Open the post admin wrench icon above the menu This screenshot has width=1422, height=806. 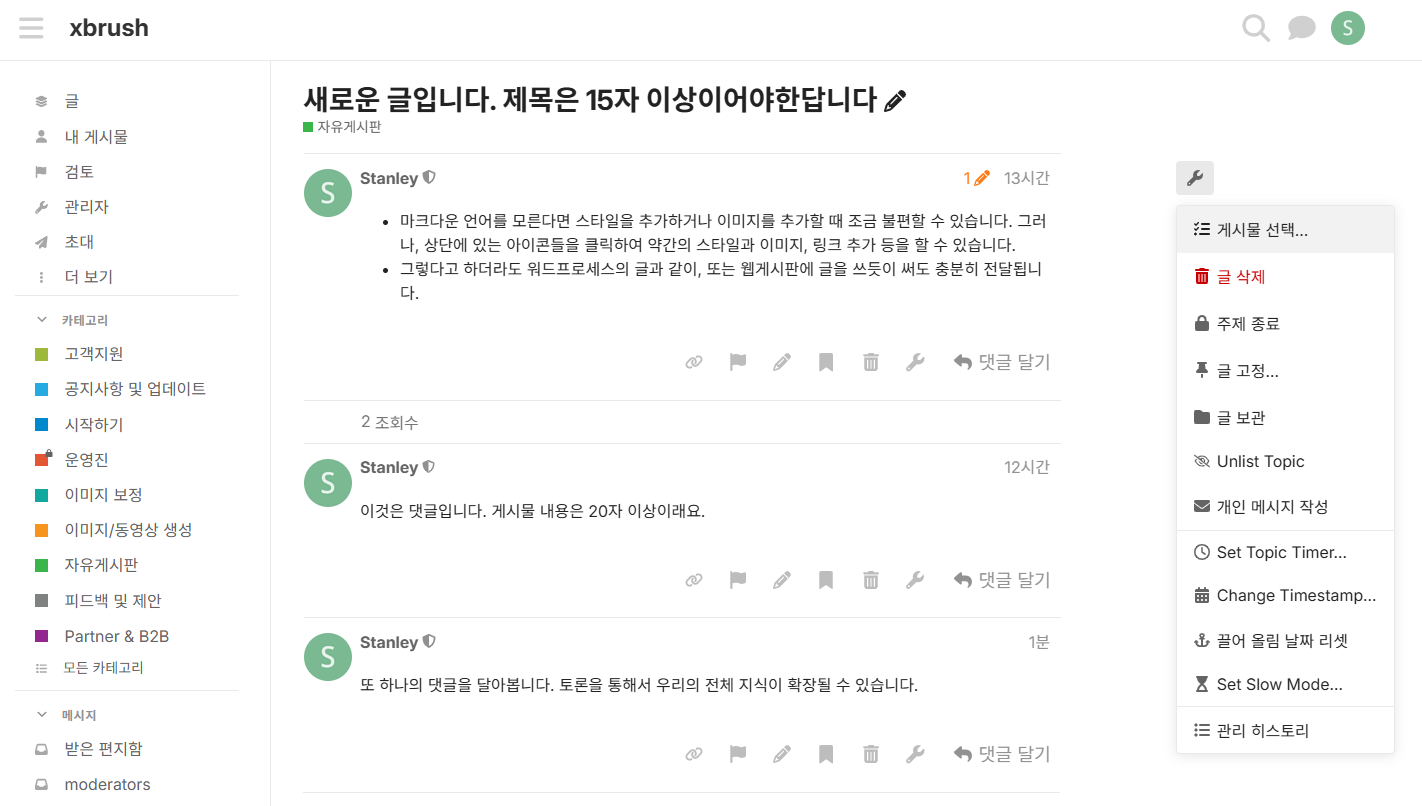tap(1195, 177)
